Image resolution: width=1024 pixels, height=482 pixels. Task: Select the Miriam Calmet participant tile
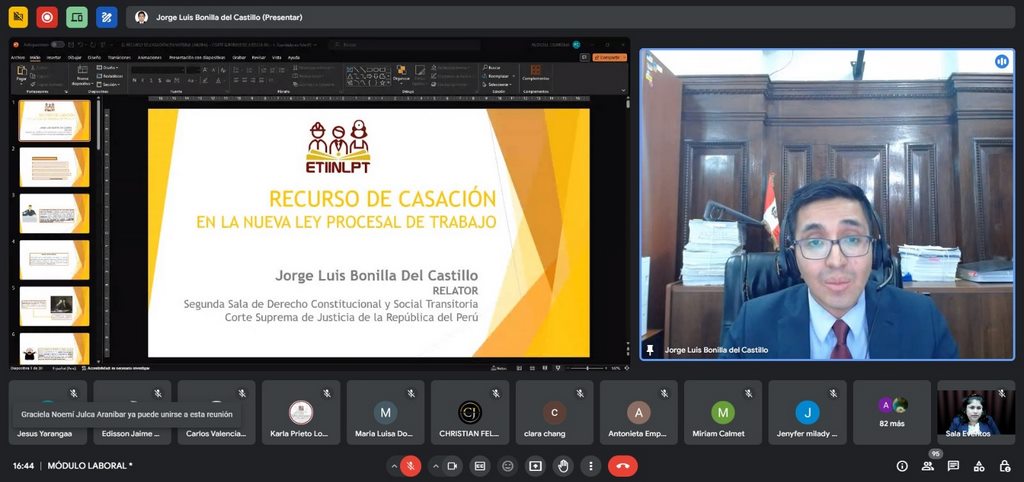[x=723, y=412]
